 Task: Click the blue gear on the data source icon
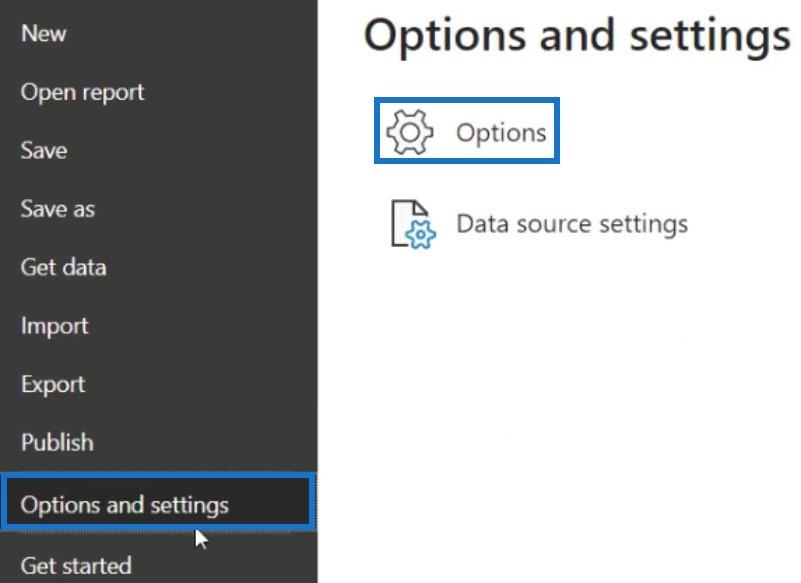[420, 235]
